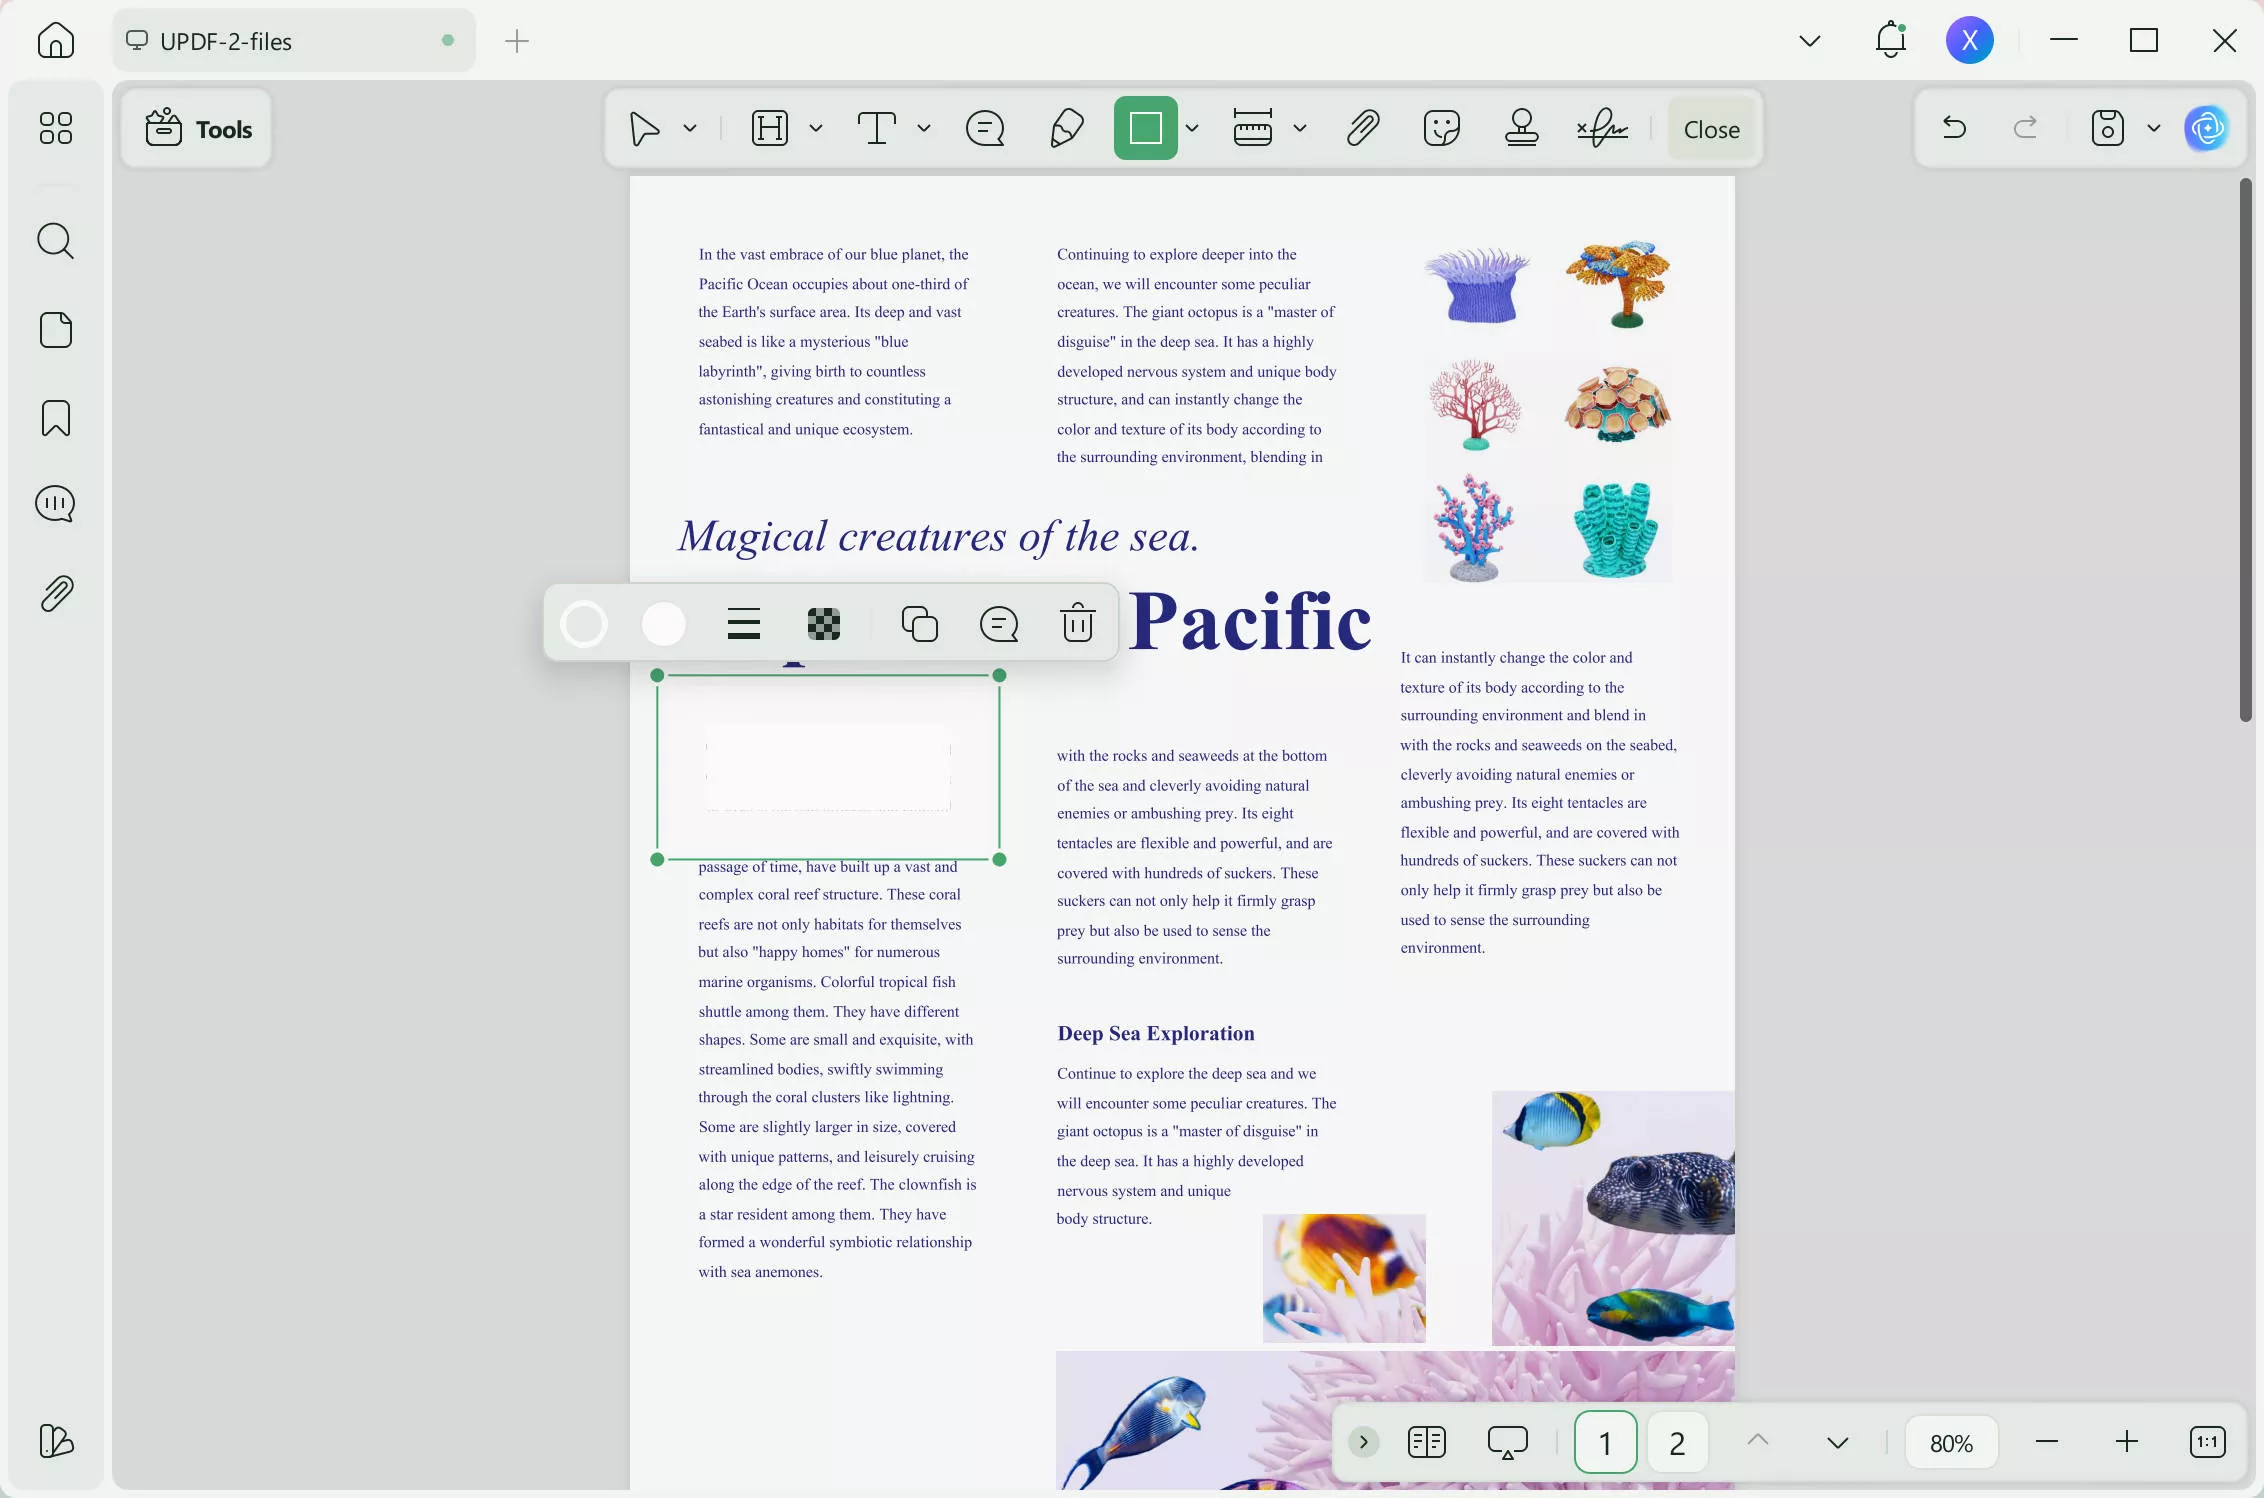Open the bookmarks panel
Viewport: 2264px width, 1498px height.
pyautogui.click(x=55, y=417)
